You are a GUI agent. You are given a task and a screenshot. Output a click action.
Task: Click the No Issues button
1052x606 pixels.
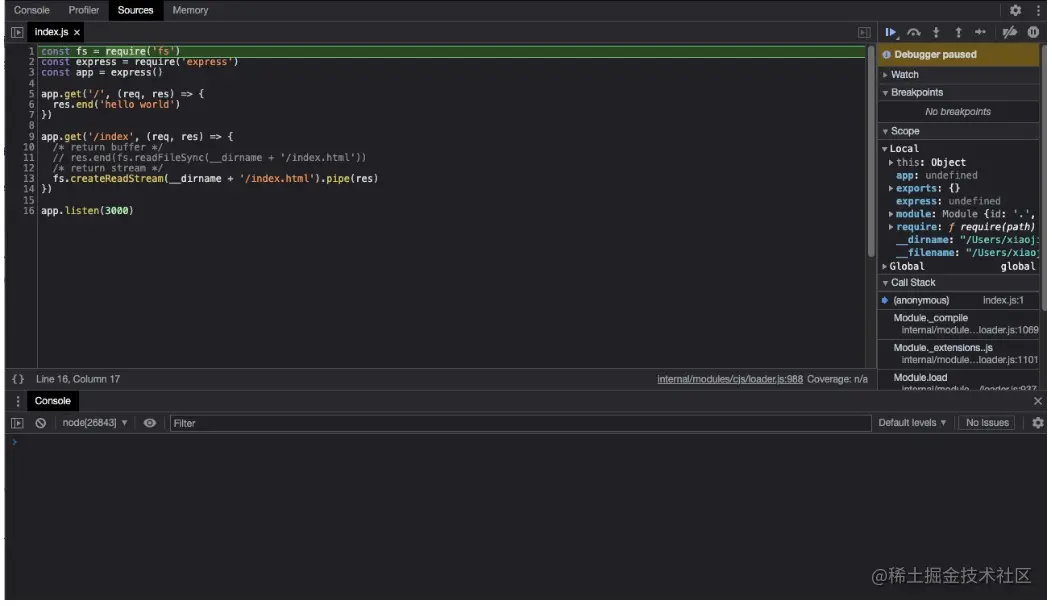[x=987, y=423]
